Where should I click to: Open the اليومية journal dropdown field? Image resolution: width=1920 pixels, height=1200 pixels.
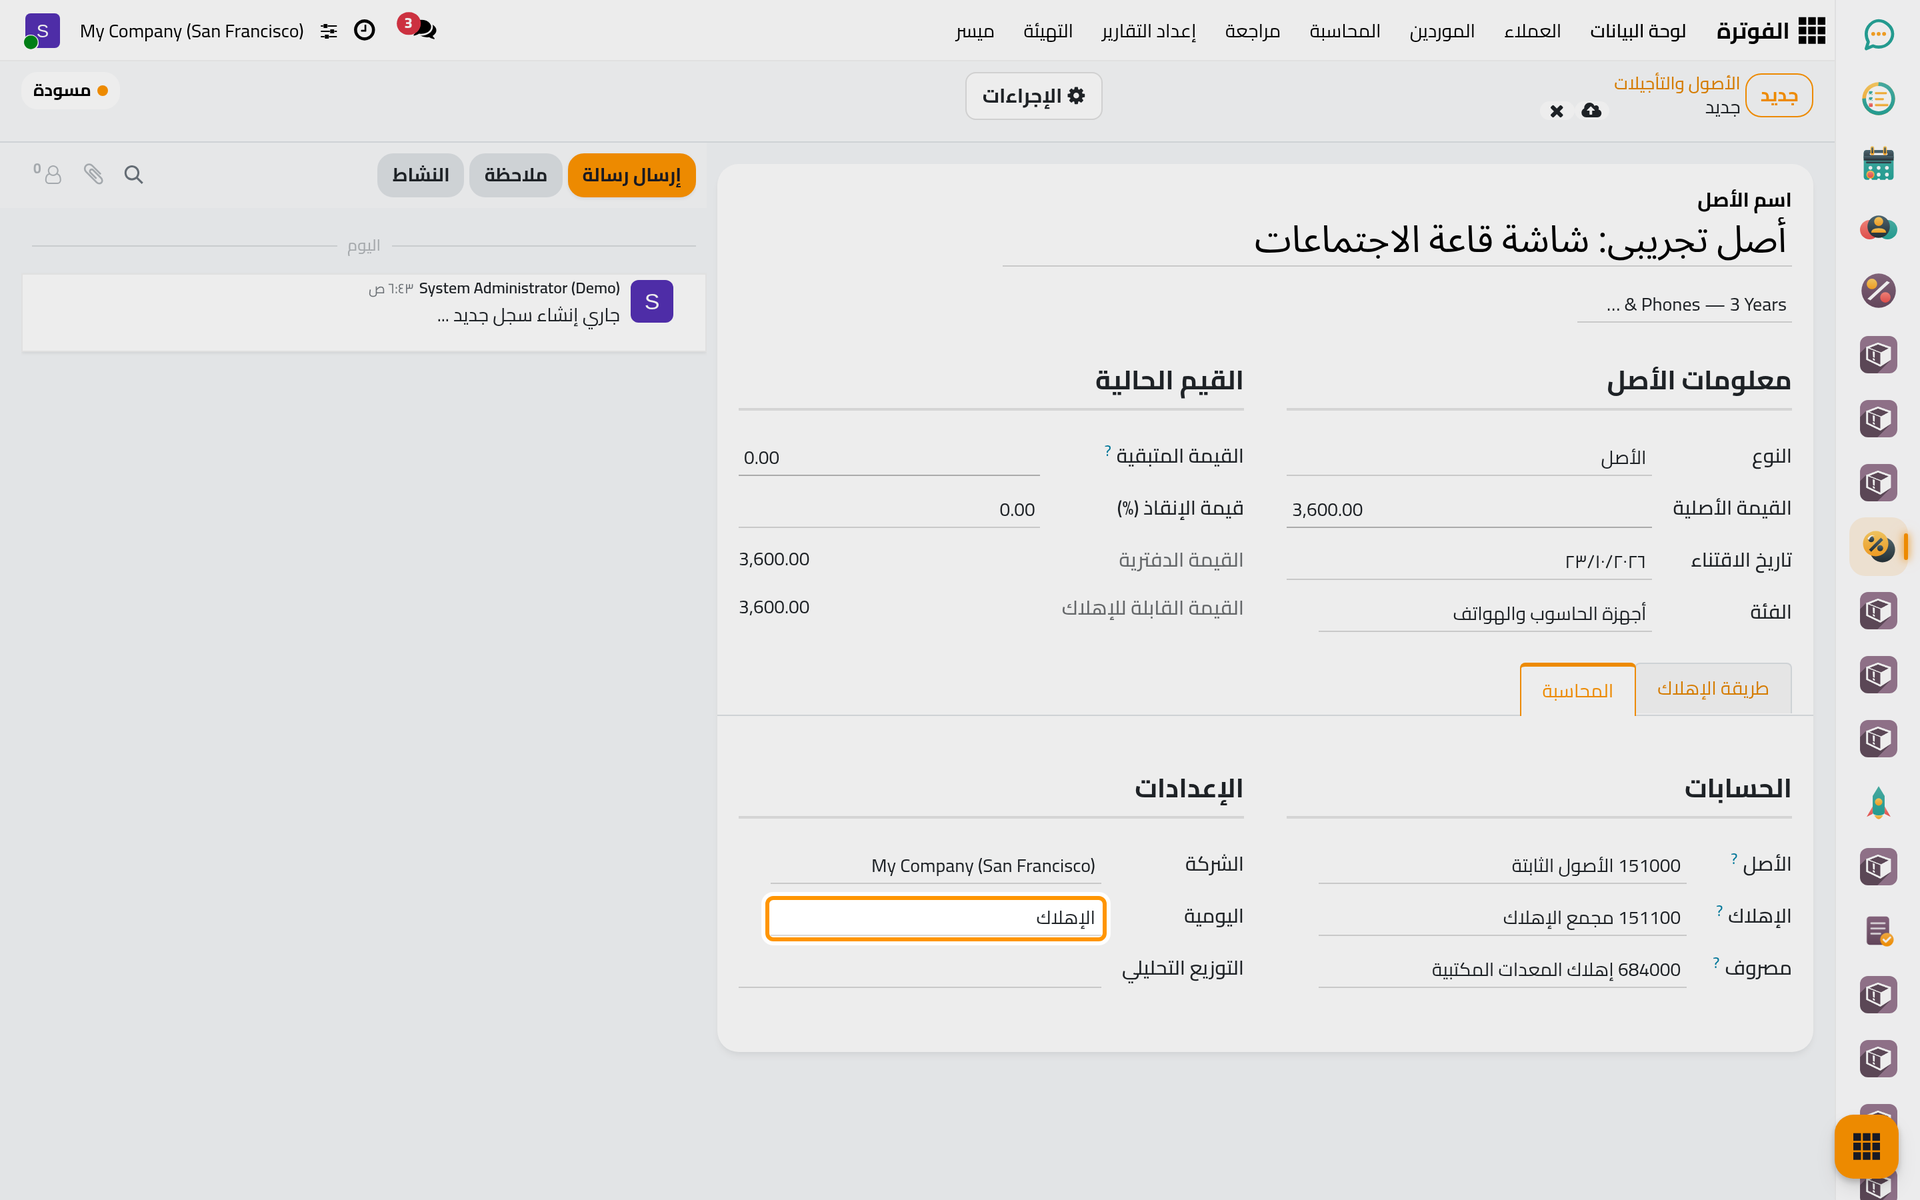(x=936, y=918)
